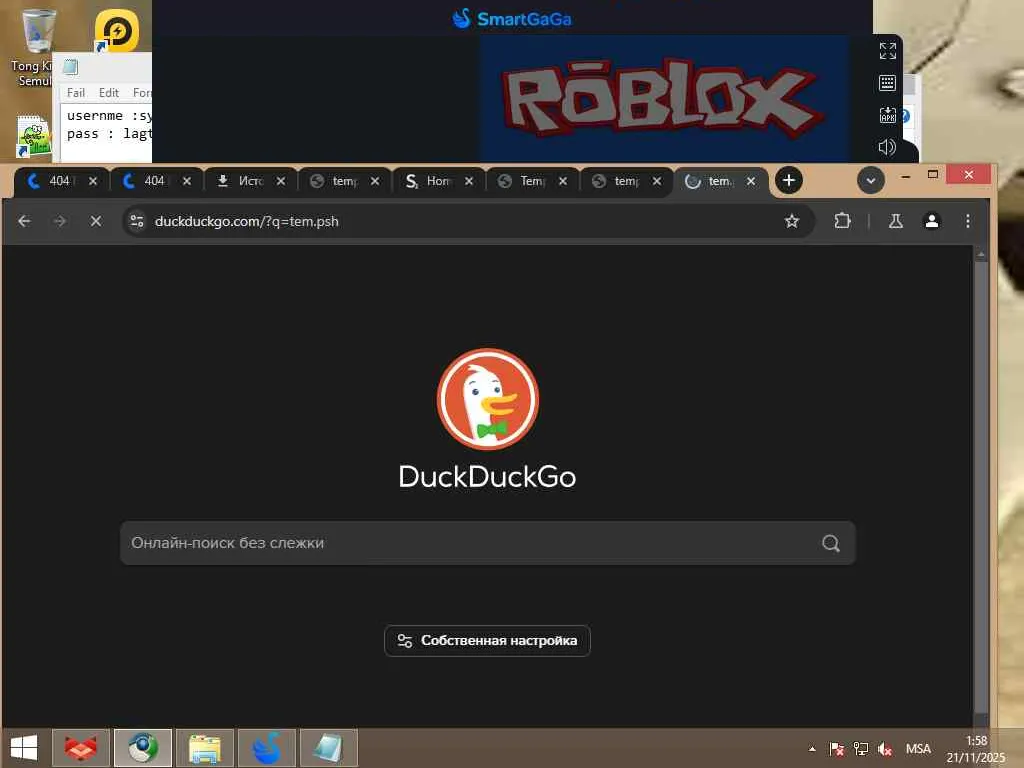Click scrollbar up arrow
Image resolution: width=1024 pixels, height=768 pixels.
click(x=981, y=254)
